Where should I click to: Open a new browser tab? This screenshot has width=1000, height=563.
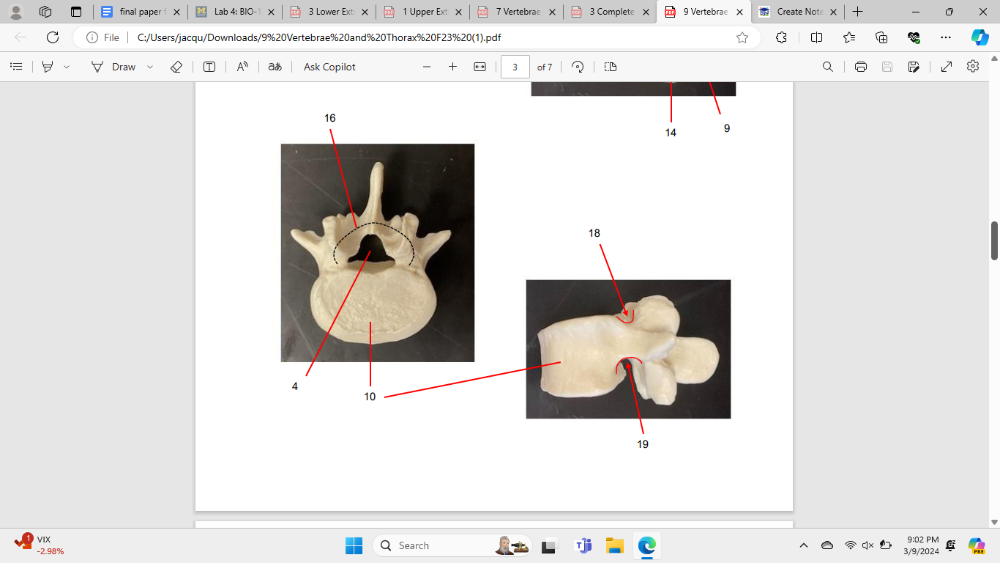857,12
